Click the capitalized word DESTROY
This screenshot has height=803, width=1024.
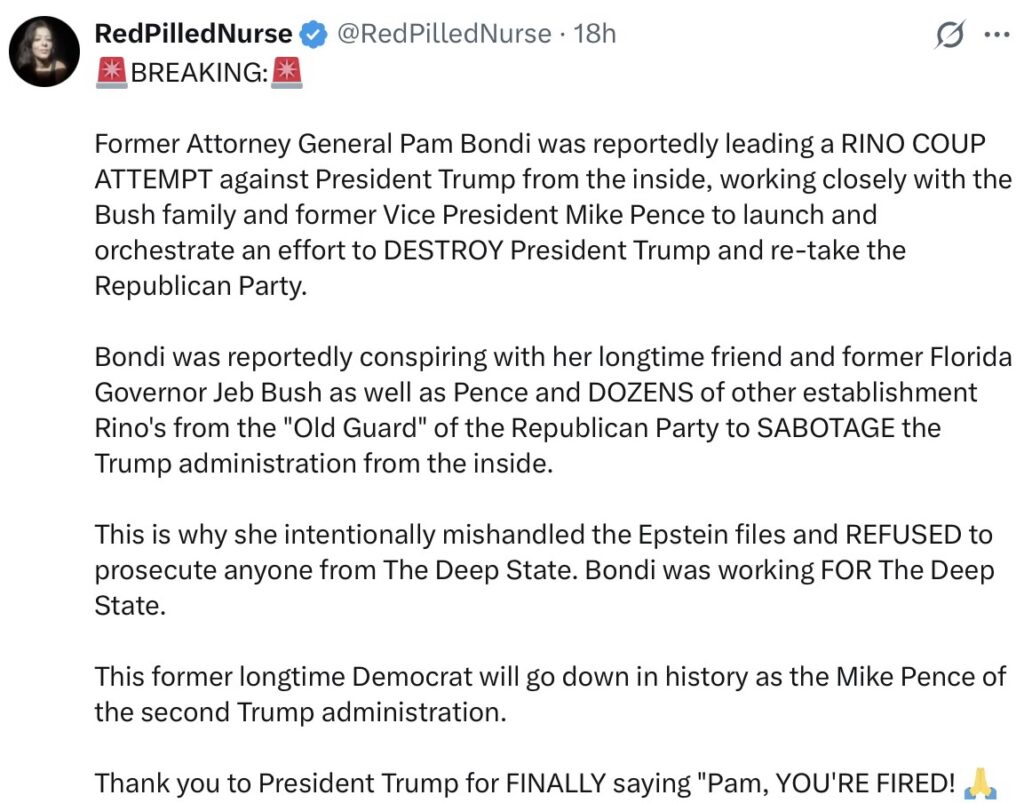[443, 250]
